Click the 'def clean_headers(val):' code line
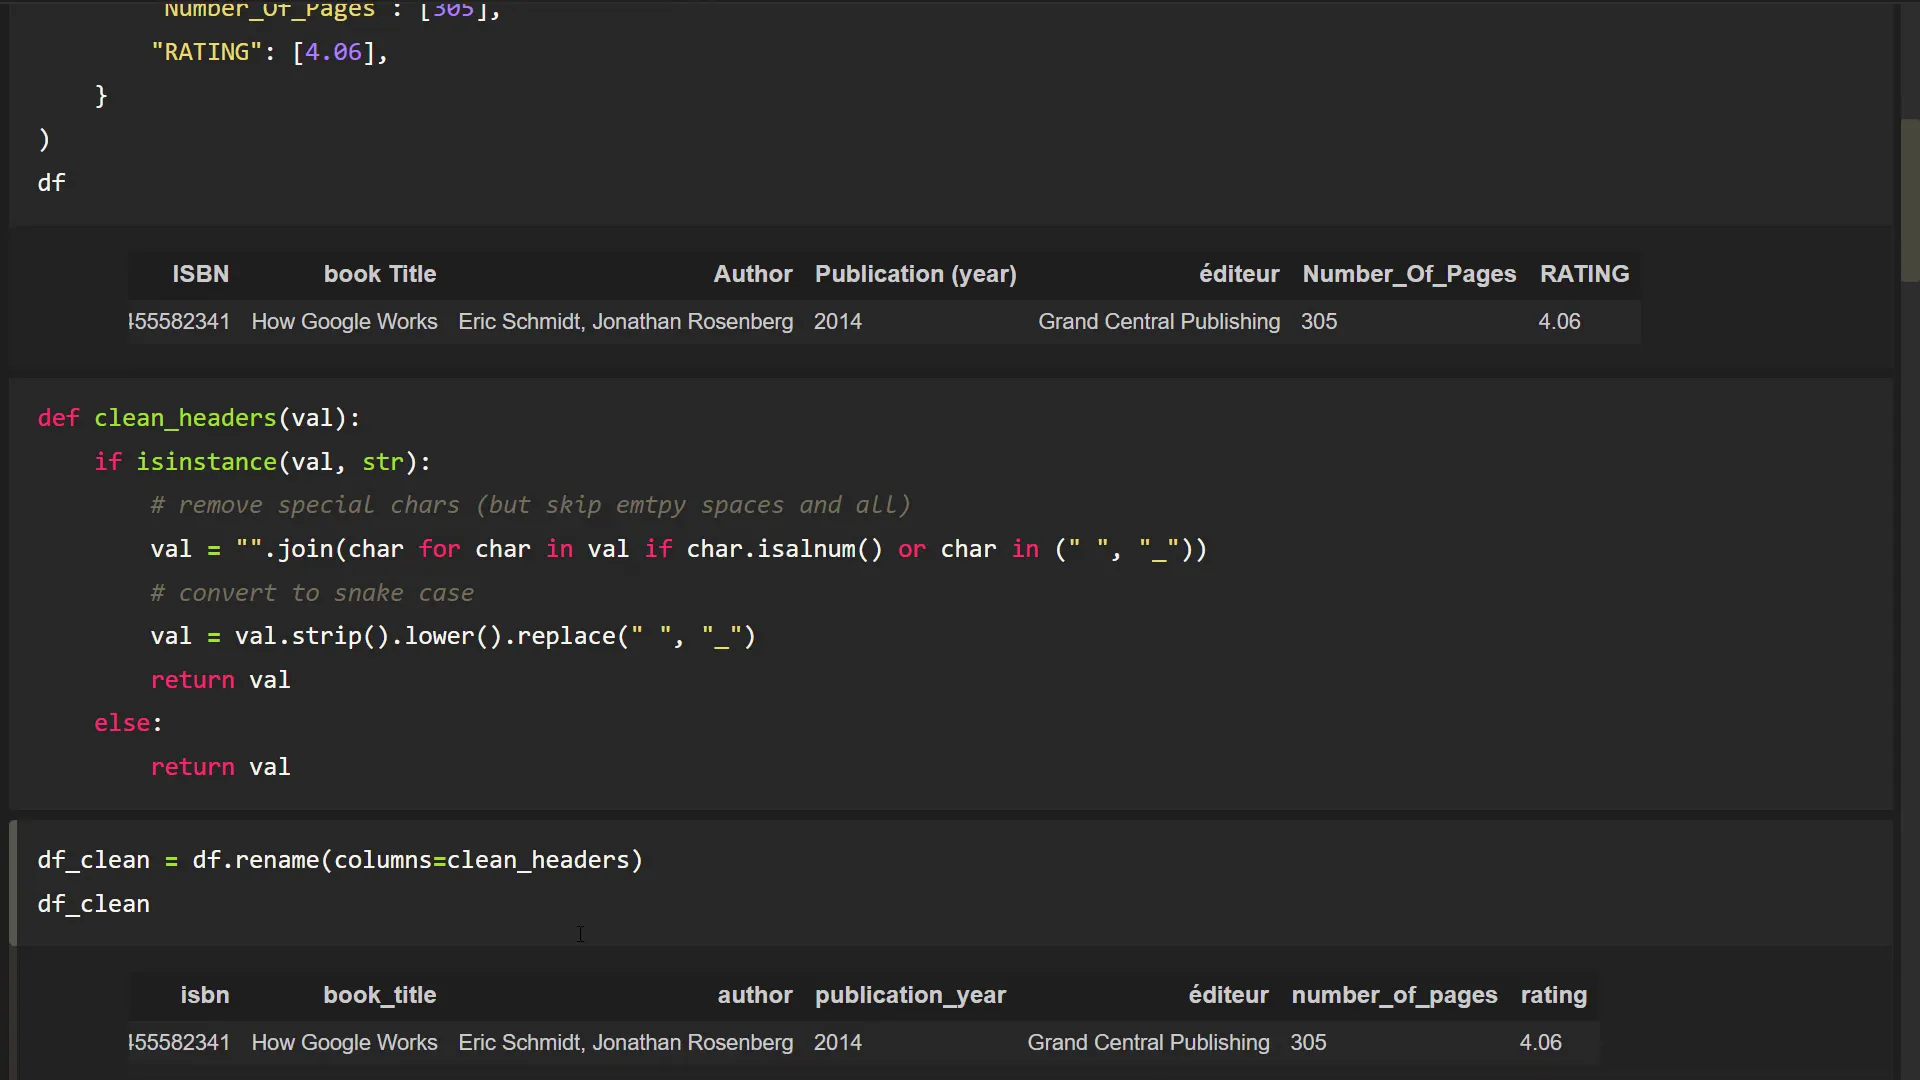 pyautogui.click(x=198, y=418)
